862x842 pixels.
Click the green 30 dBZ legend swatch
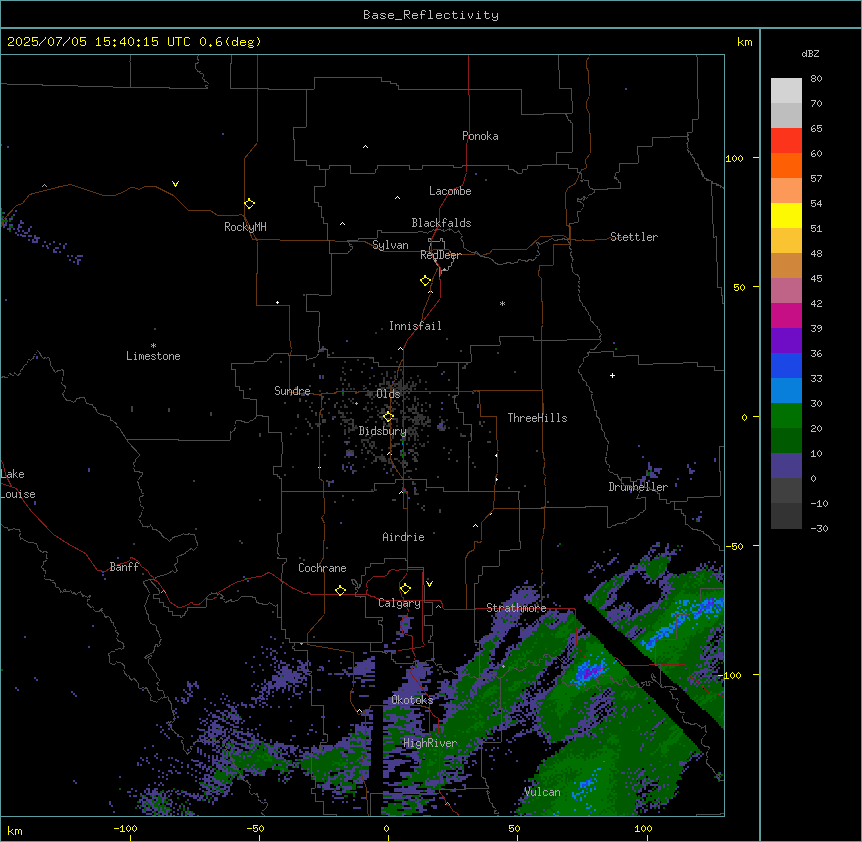point(786,416)
